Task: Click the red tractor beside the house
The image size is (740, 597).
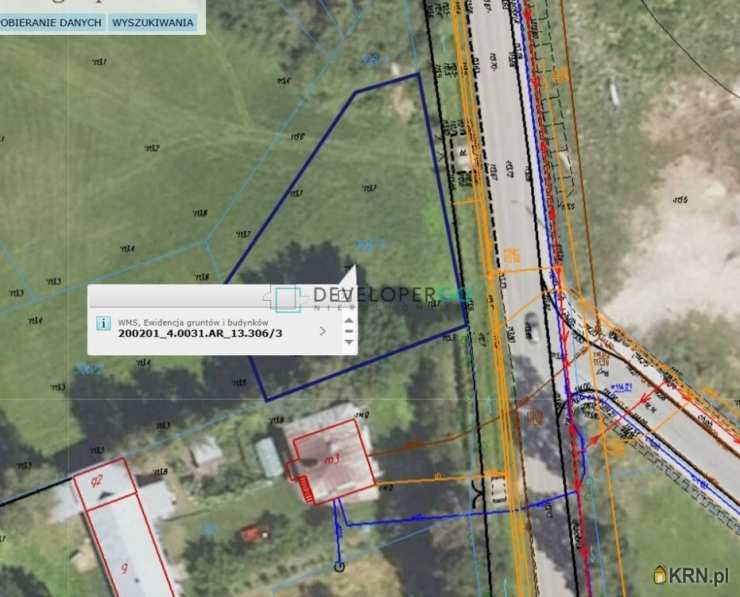Action: pyautogui.click(x=254, y=533)
